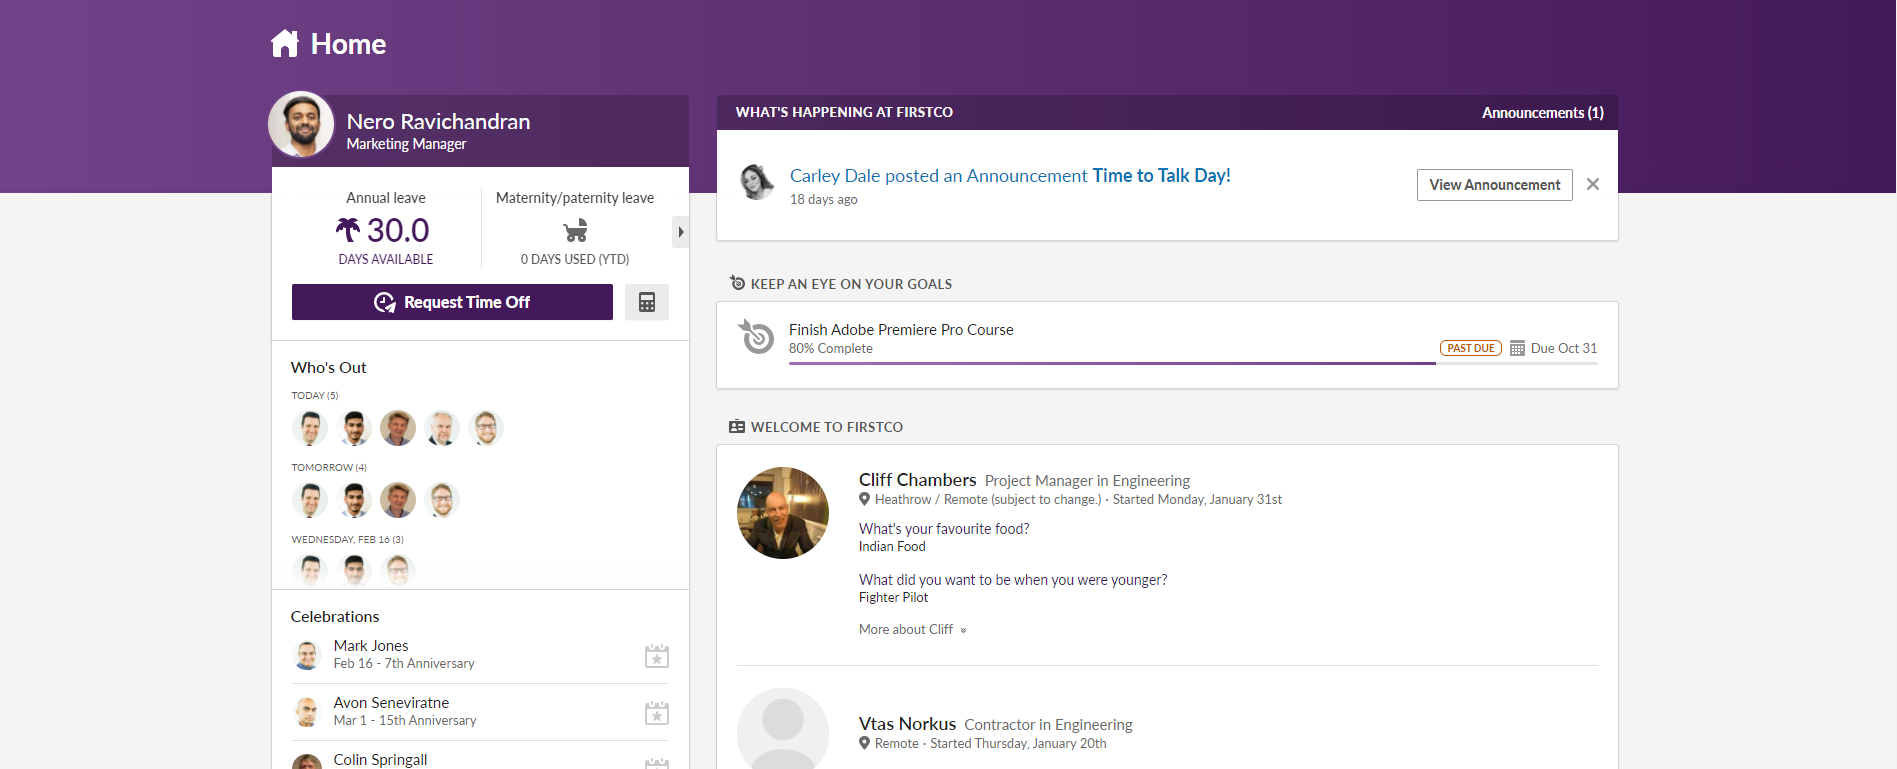Image resolution: width=1897 pixels, height=769 pixels.
Task: Click the due date calendar icon
Action: click(1517, 348)
